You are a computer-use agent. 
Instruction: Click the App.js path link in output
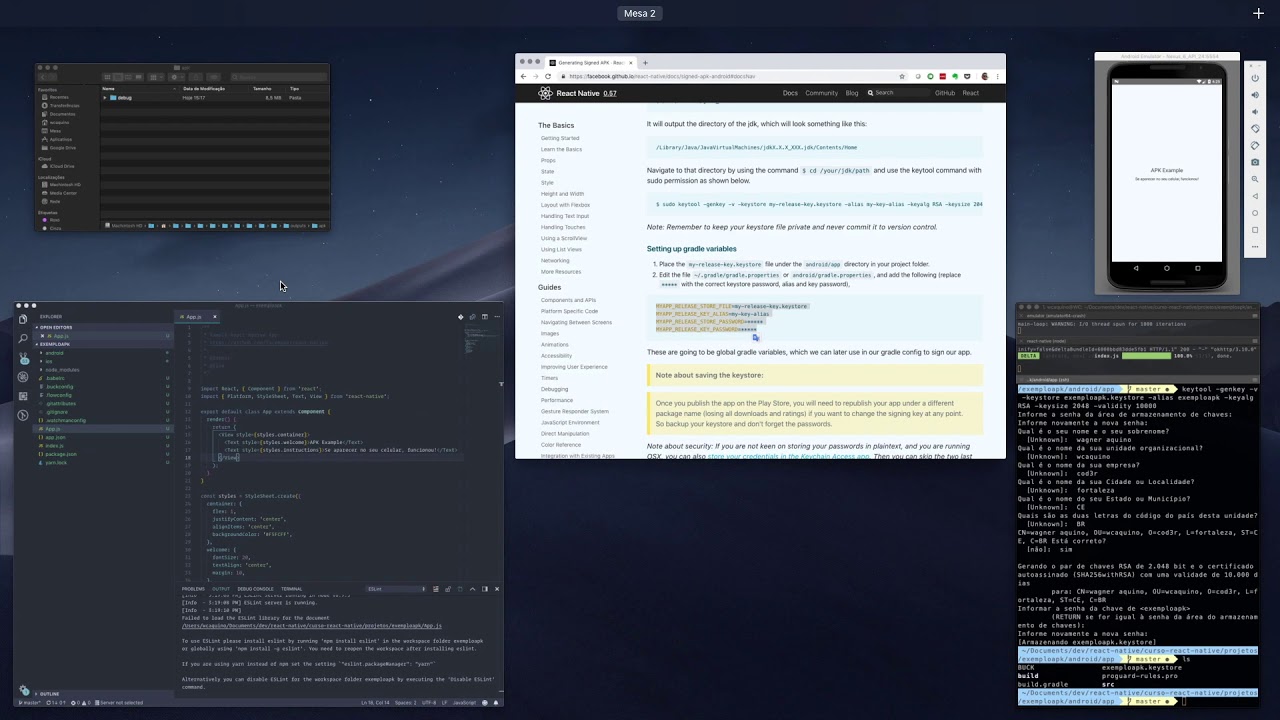click(x=312, y=626)
